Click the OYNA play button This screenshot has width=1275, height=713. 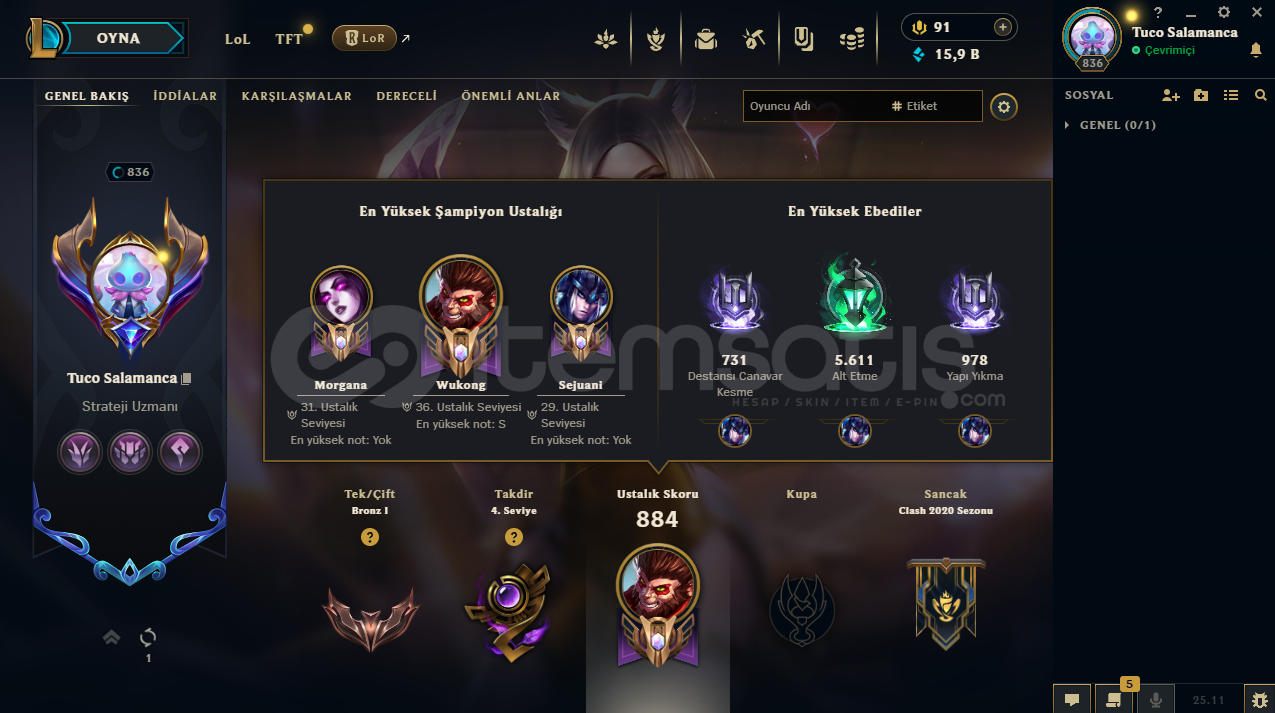pyautogui.click(x=119, y=39)
